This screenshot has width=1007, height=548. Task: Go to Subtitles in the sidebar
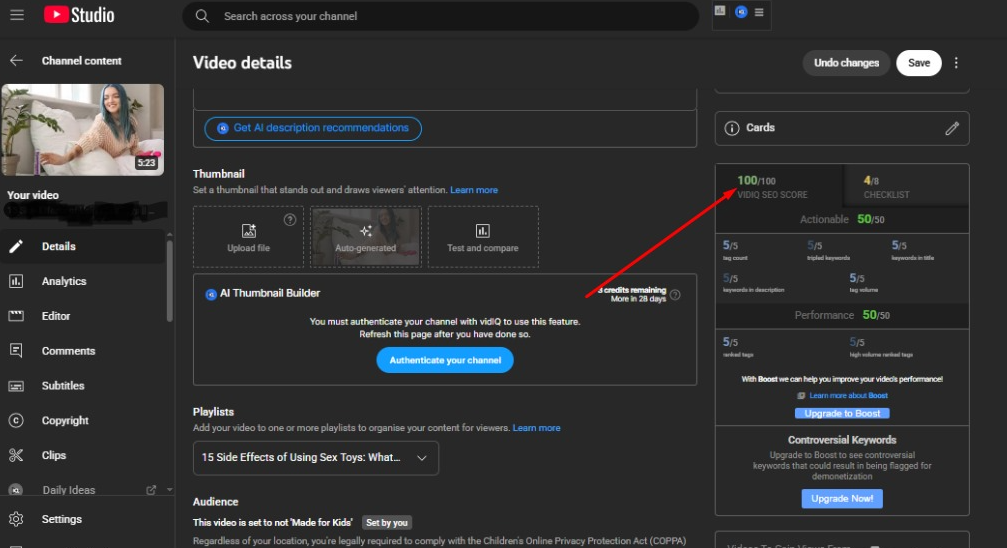pyautogui.click(x=63, y=386)
